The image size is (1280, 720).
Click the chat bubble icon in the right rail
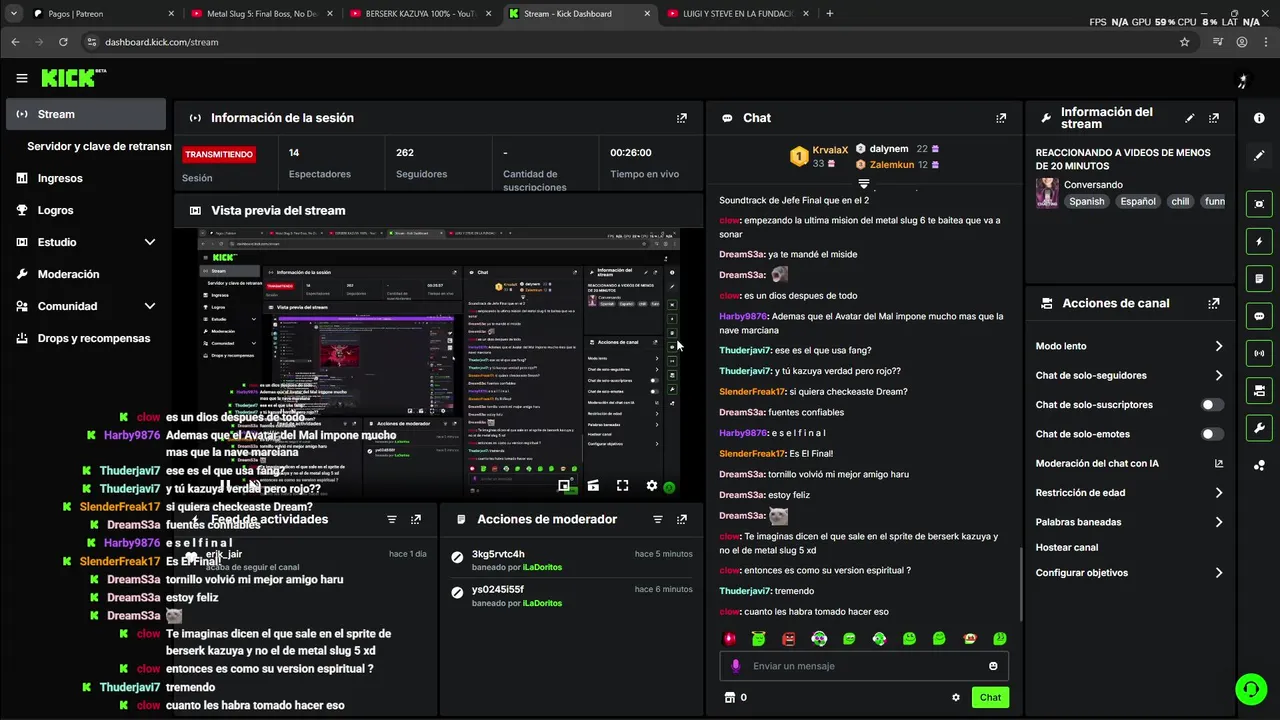tap(1259, 316)
